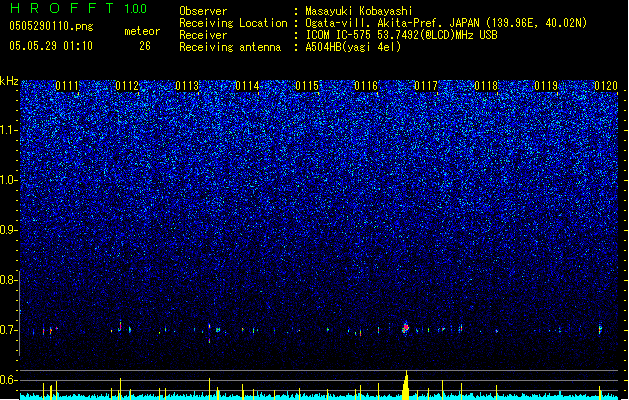The width and height of the screenshot is (629, 400).
Task: Click the file name 0505290110.png
Action: pyautogui.click(x=51, y=26)
